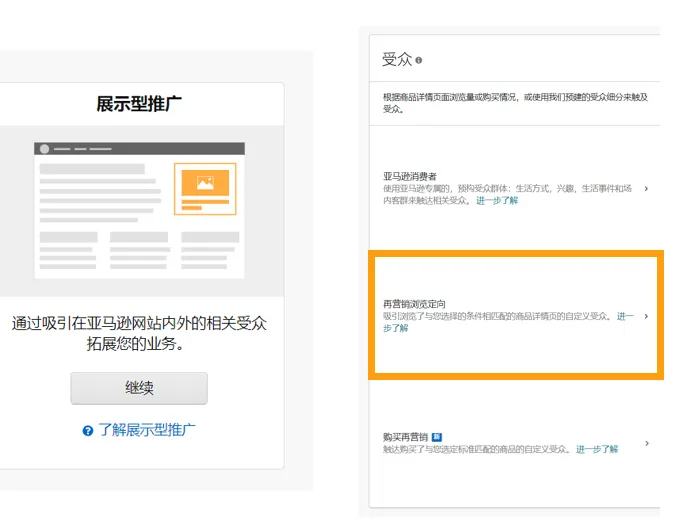The image size is (681, 522).
Task: Open 进一步了解 link under 购买再营销
Action: (597, 449)
